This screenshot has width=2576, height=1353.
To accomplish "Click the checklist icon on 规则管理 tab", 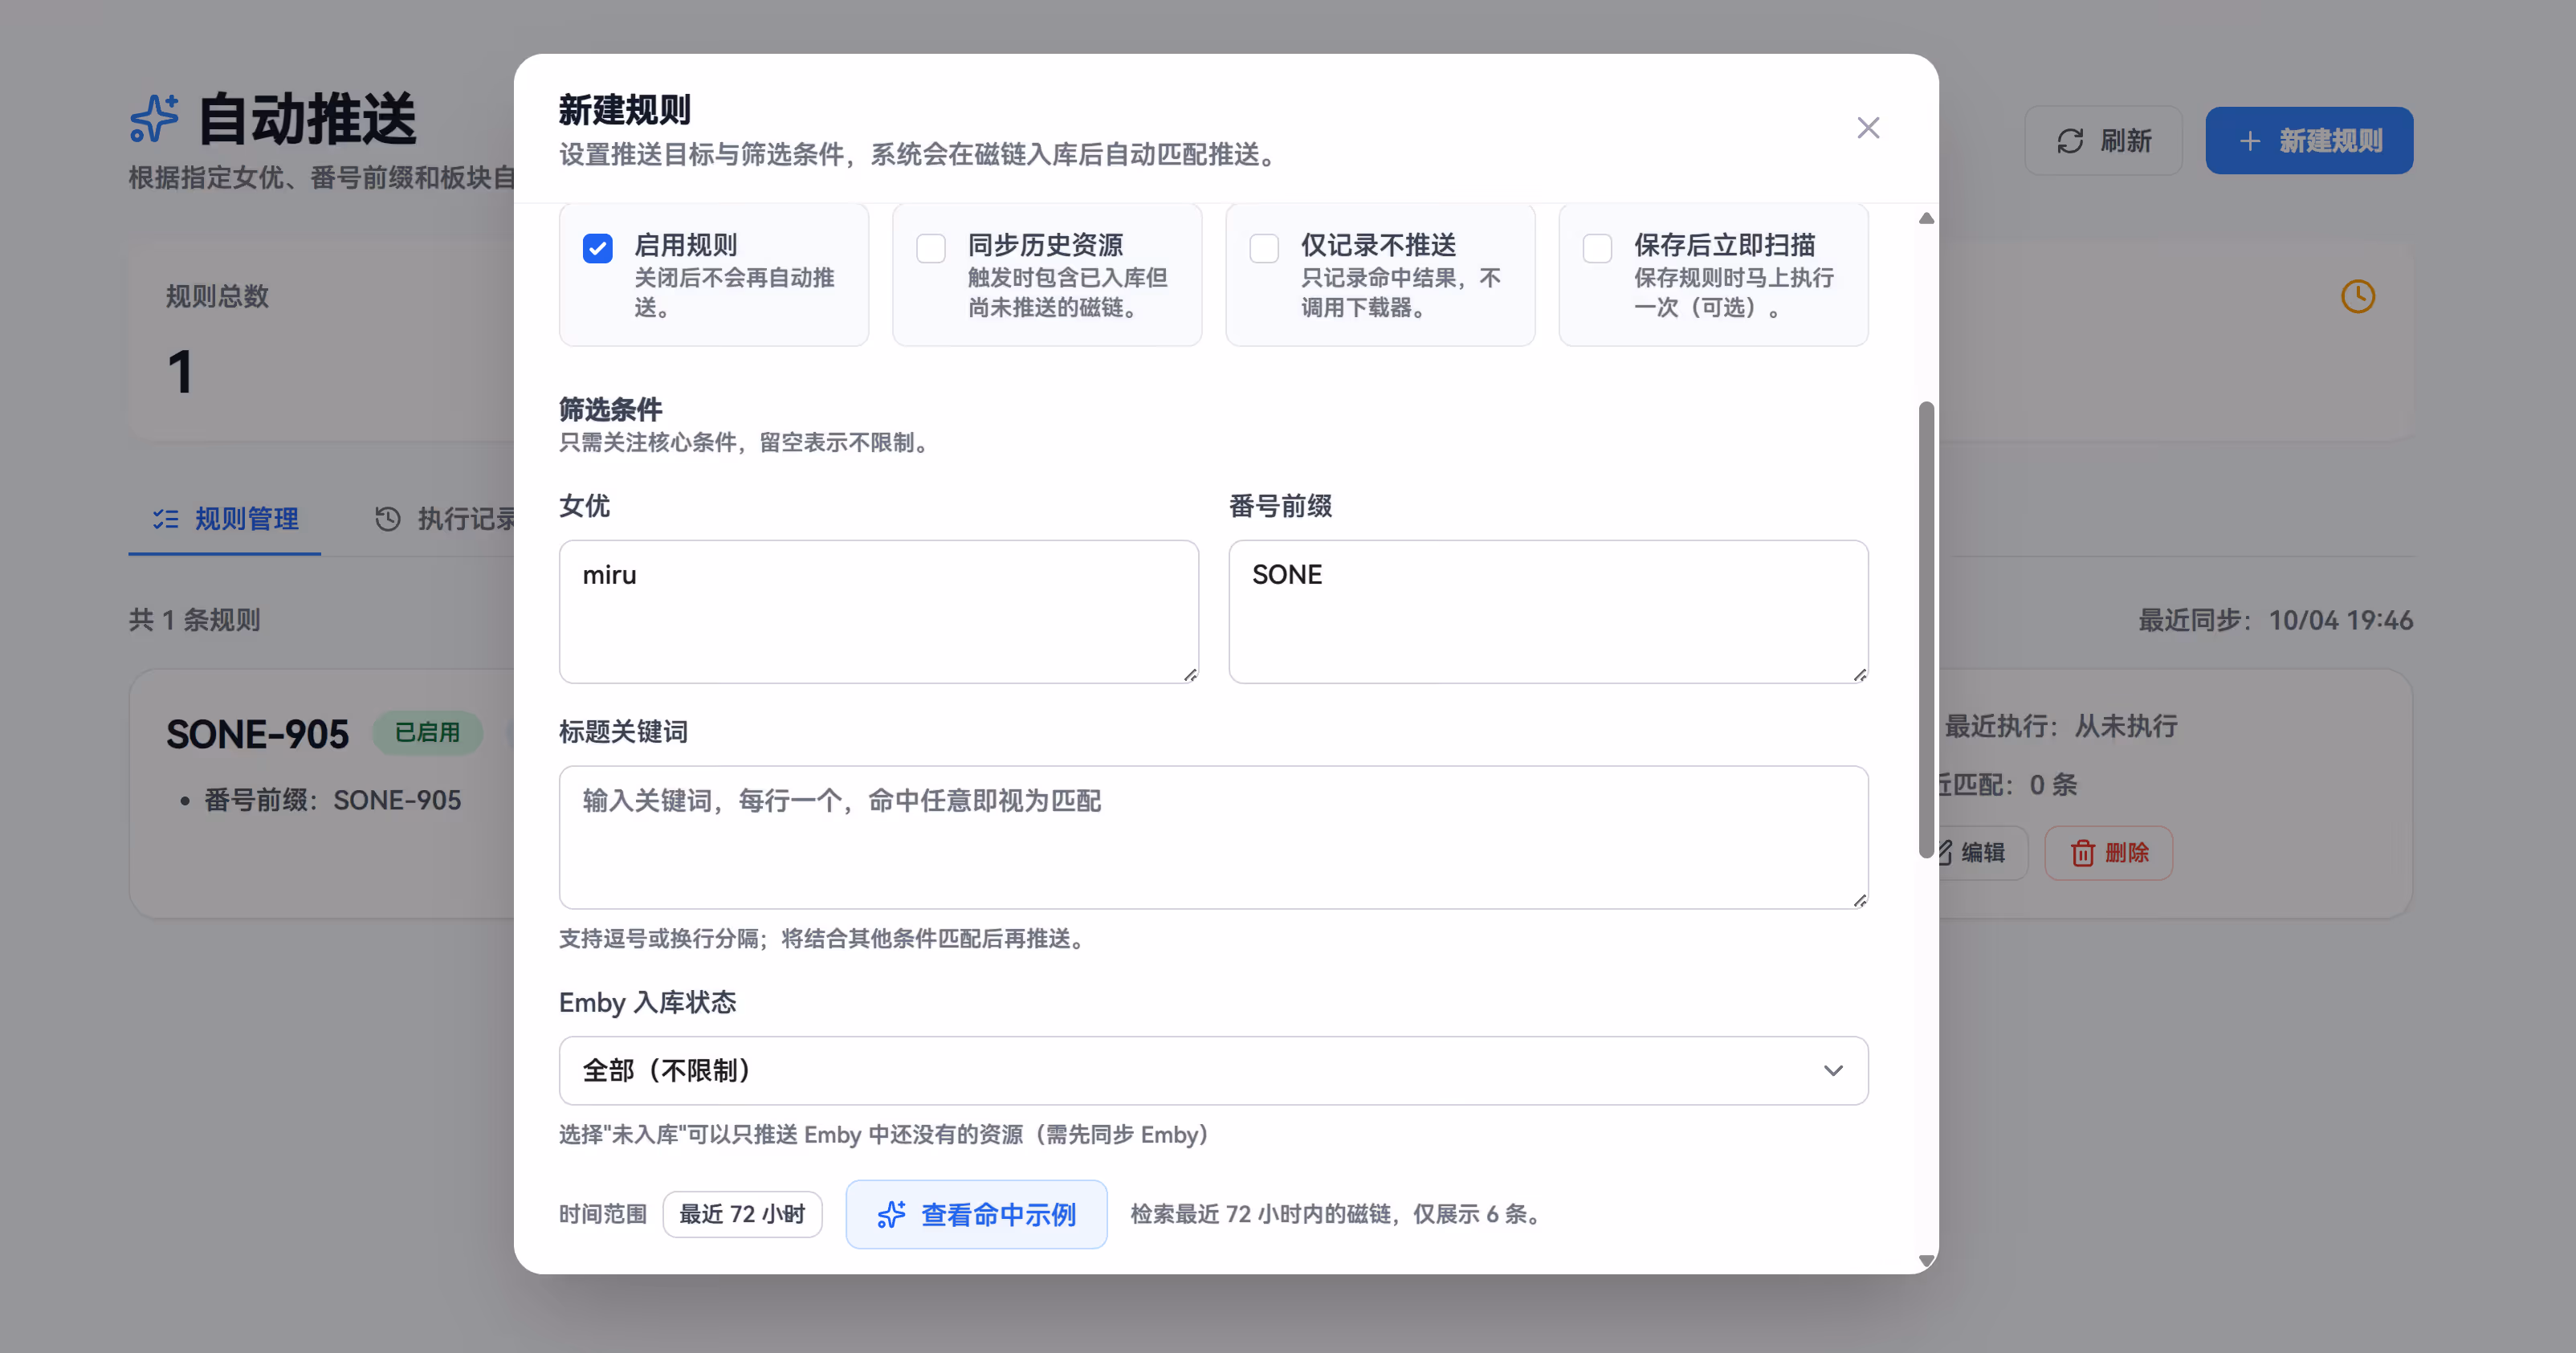I will (x=166, y=518).
